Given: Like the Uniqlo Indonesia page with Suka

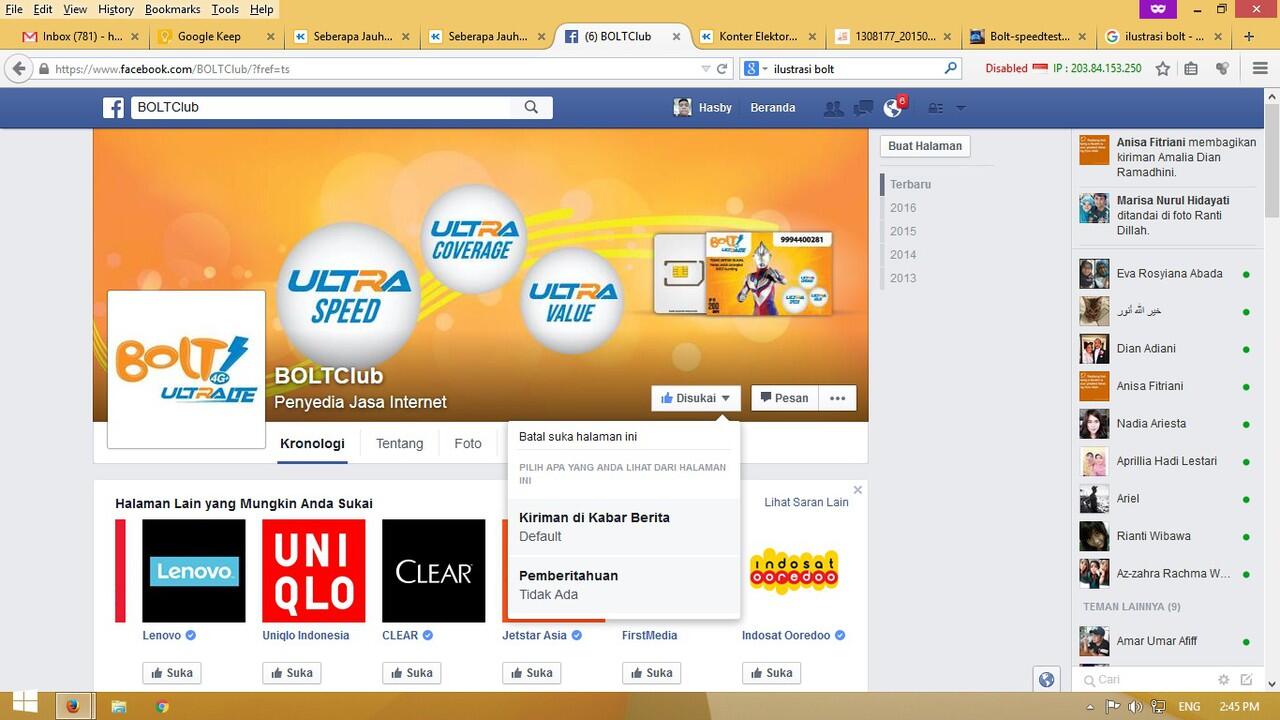Looking at the screenshot, I should [x=292, y=673].
